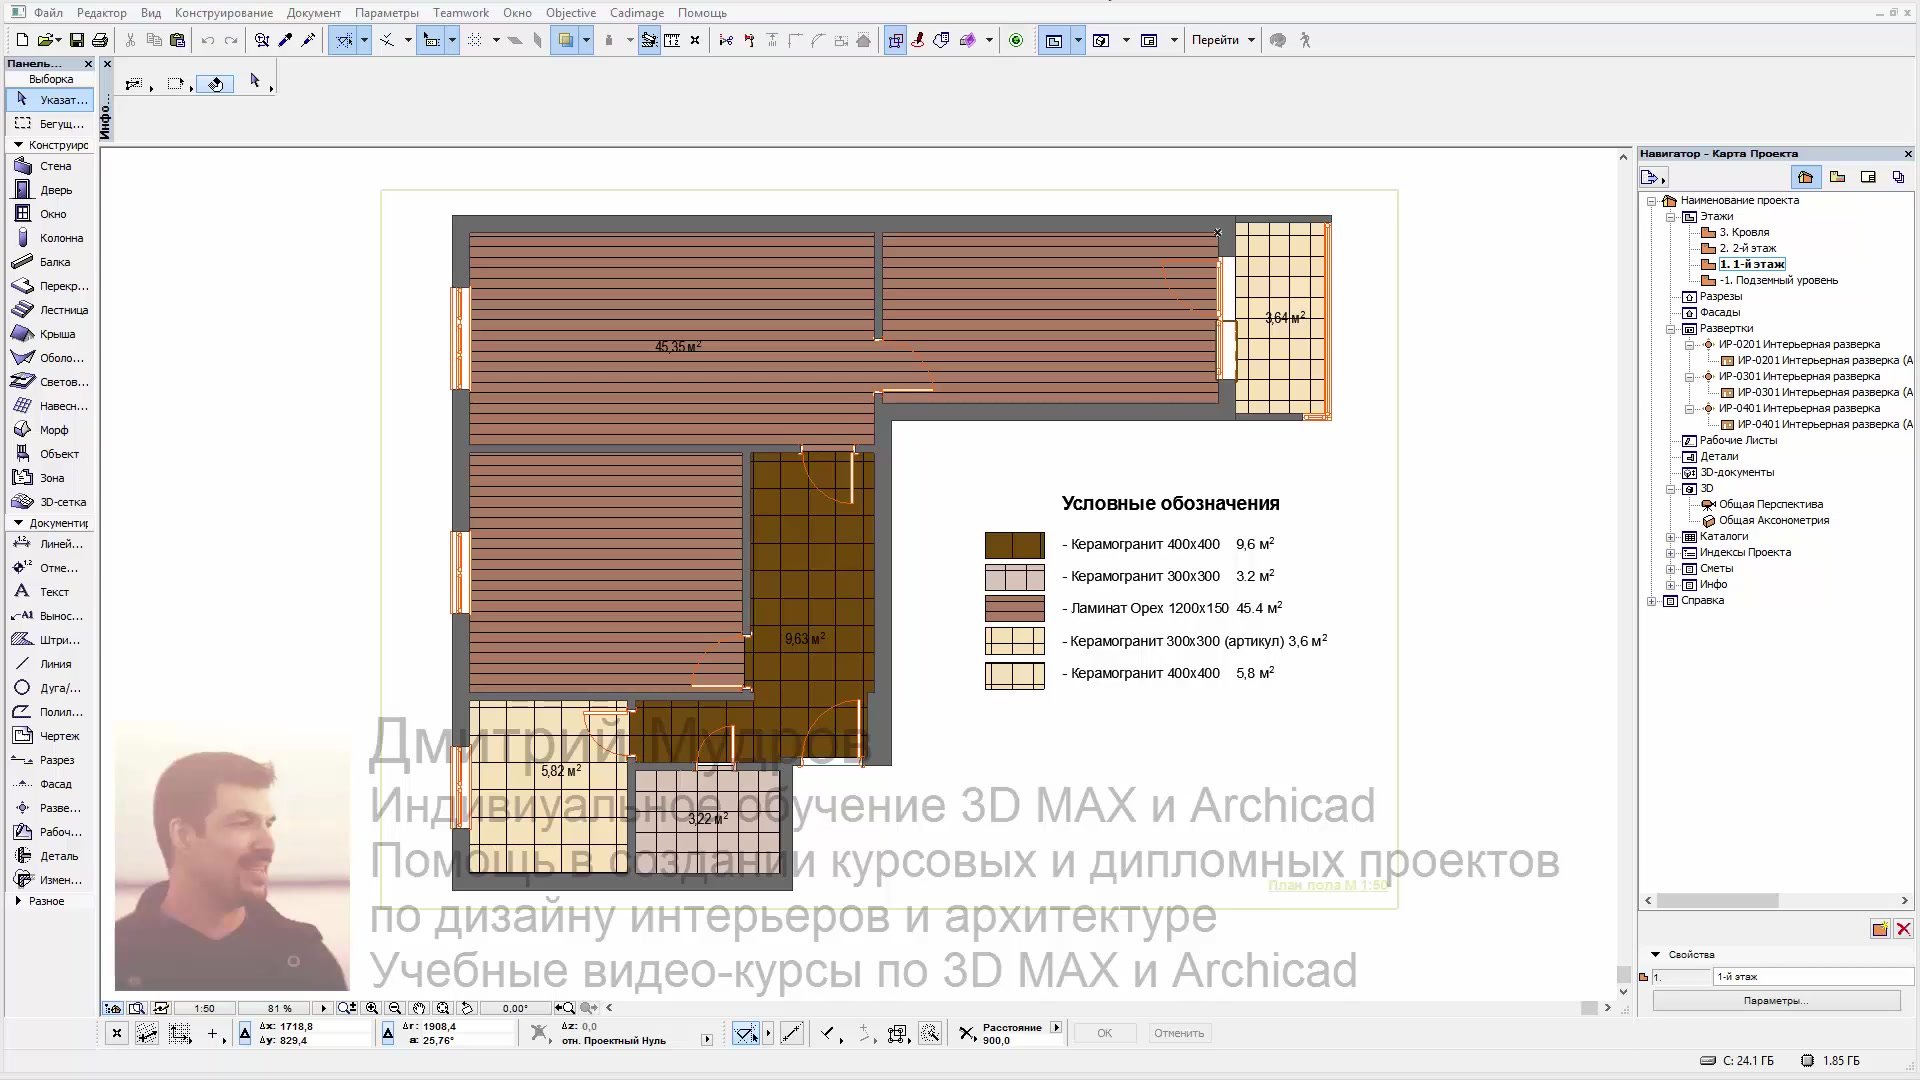1920x1080 pixels.
Task: Collapse the Конструирование tools group
Action: point(18,145)
